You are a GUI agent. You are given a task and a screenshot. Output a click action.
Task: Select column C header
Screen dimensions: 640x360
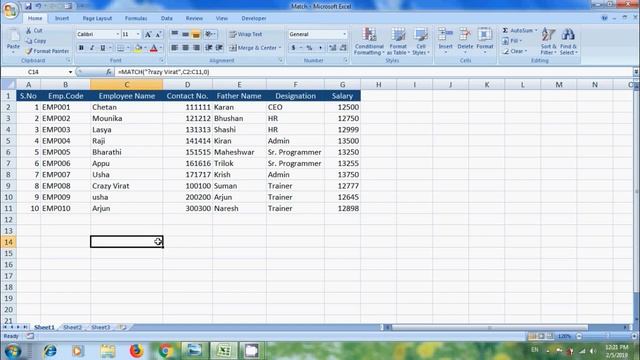(x=127, y=84)
